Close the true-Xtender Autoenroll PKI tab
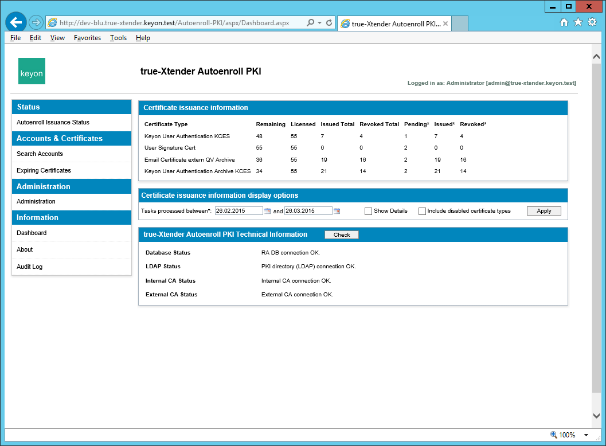The height and width of the screenshot is (446, 606). coord(446,24)
